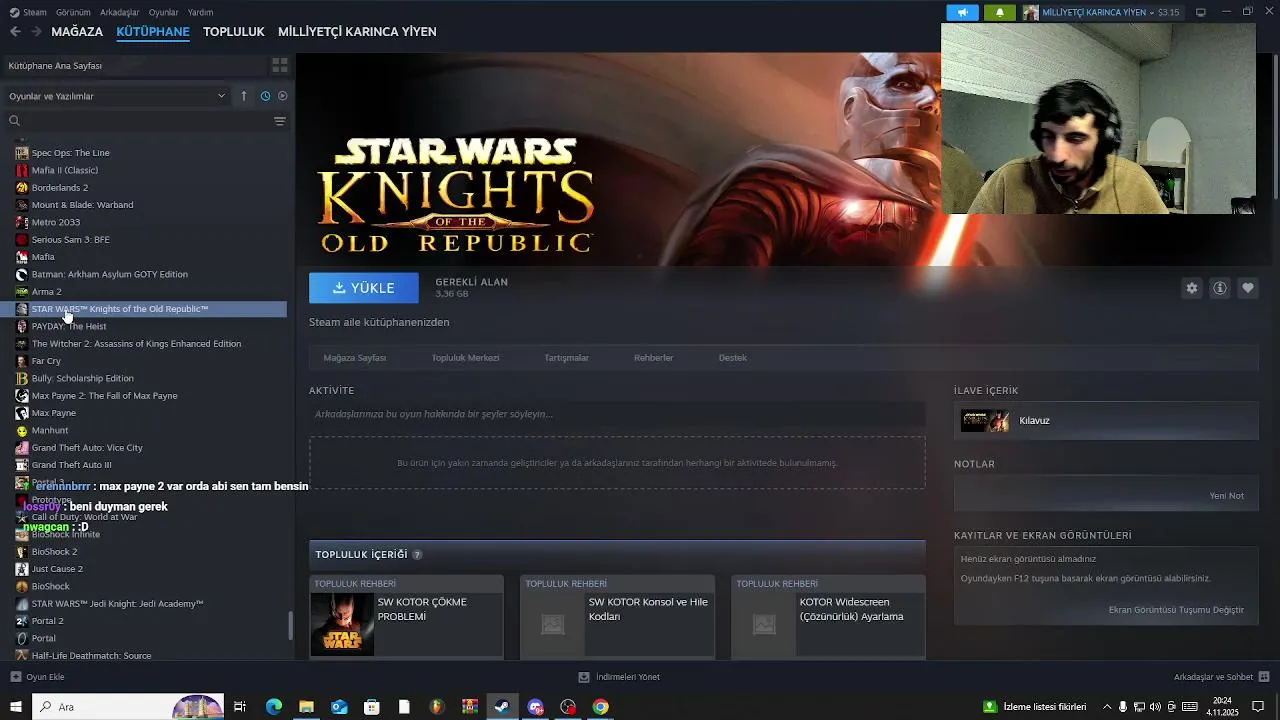Image resolution: width=1280 pixels, height=720 pixels.
Task: Open Mağaza Sayfası link
Action: pyautogui.click(x=355, y=358)
